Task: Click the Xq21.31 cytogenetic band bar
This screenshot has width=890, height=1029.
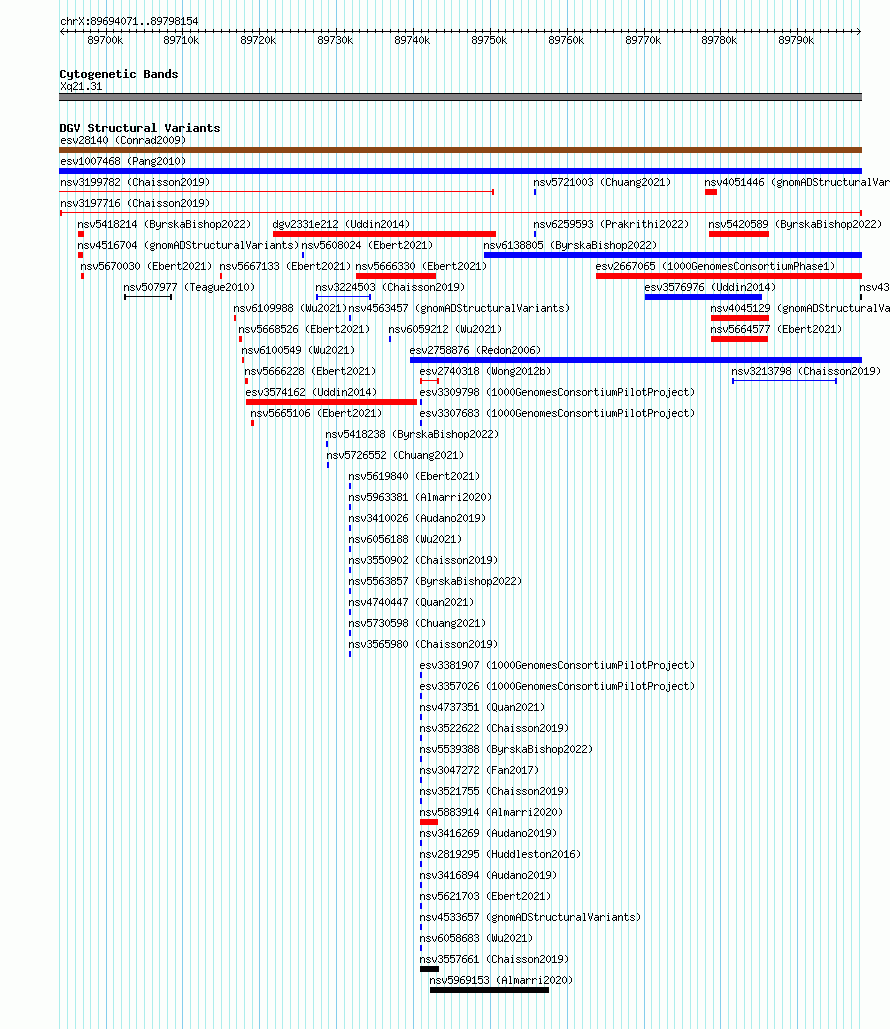Action: tap(460, 97)
